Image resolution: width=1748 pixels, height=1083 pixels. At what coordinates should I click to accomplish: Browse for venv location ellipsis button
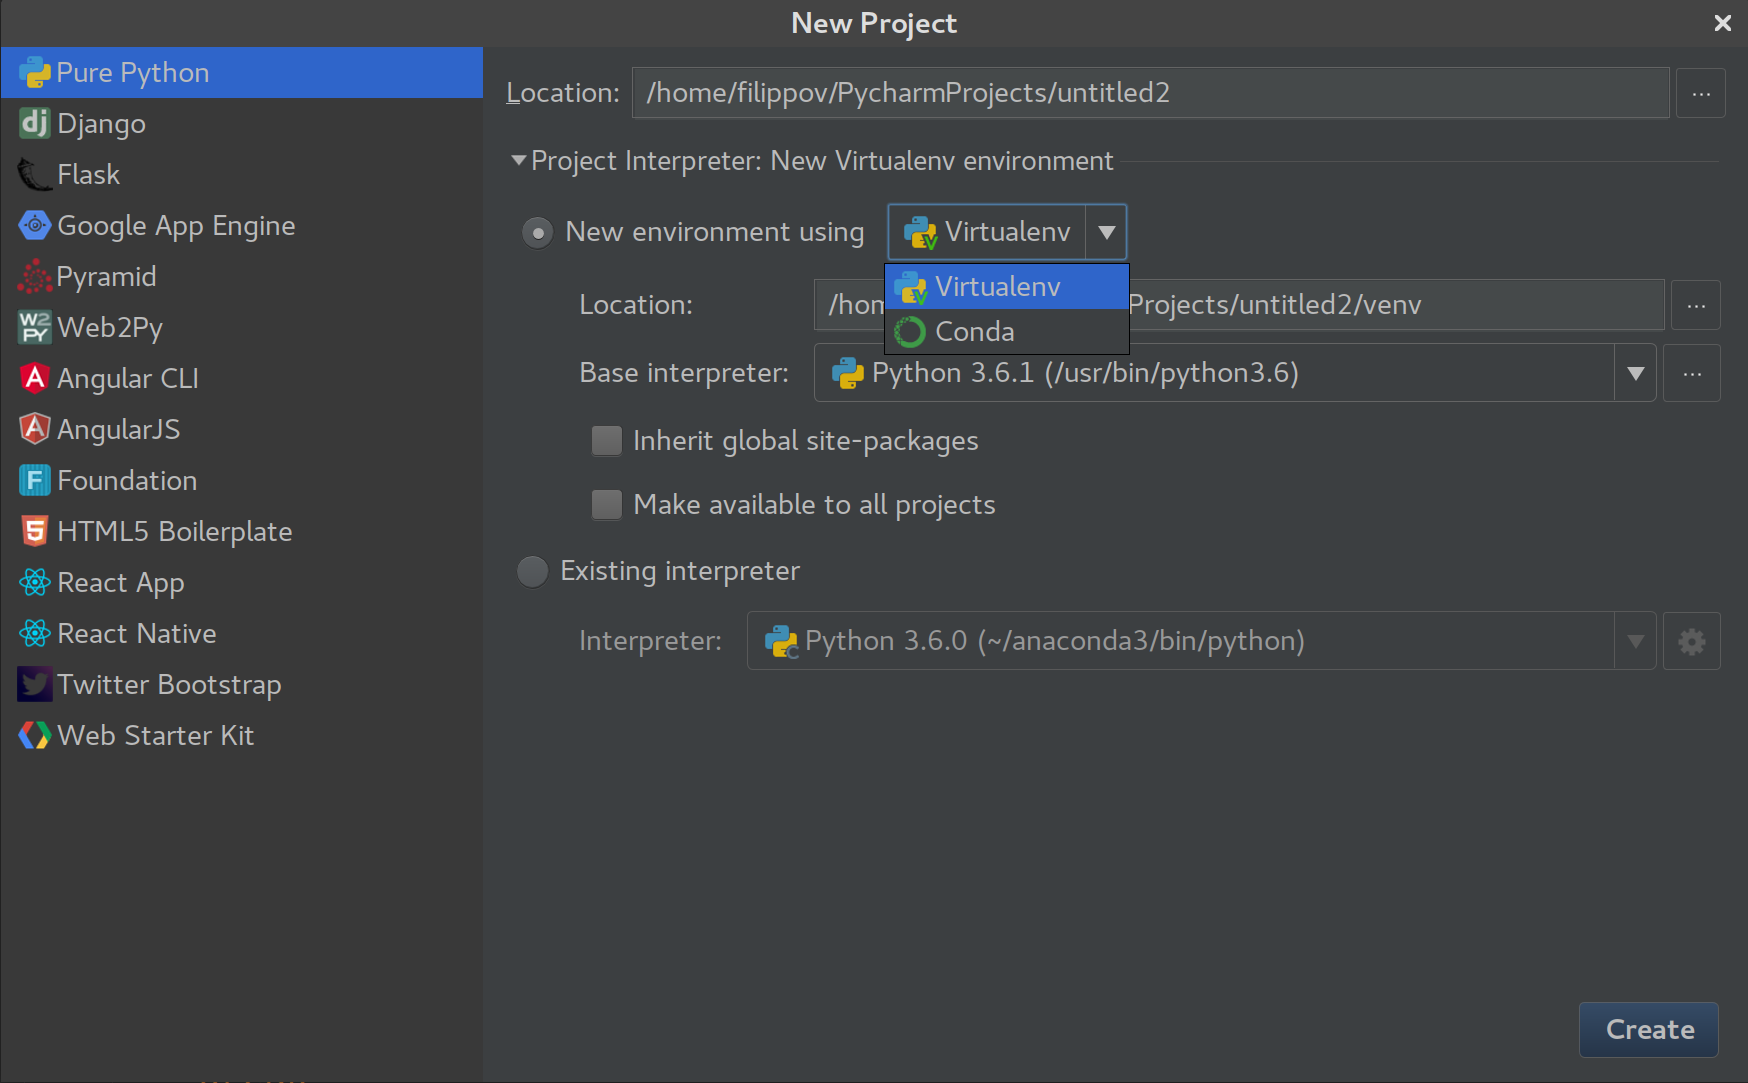1696,305
